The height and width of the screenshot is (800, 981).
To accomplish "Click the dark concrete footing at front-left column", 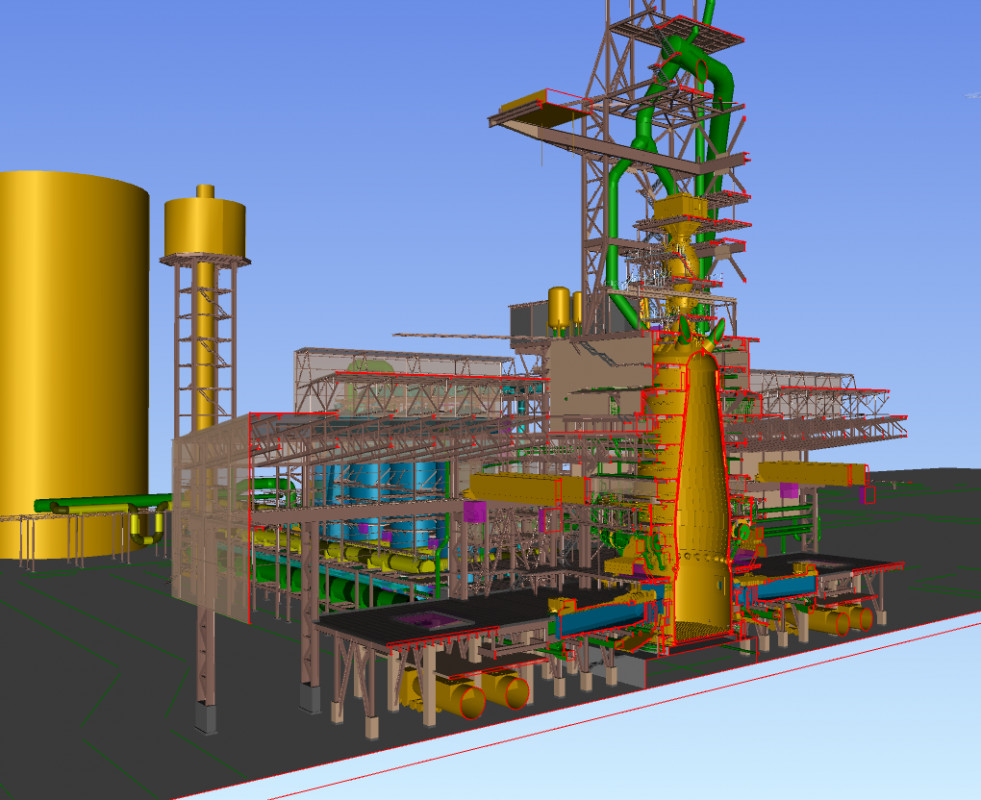I will point(205,717).
